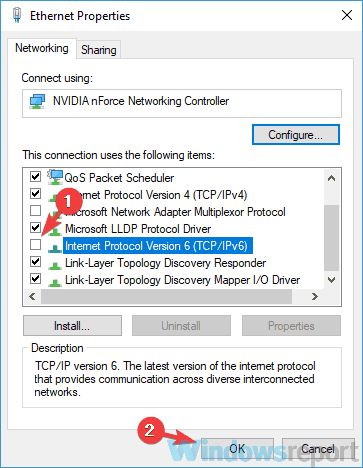363x468 pixels.
Task: Switch to the Sharing tab
Action: (99, 50)
